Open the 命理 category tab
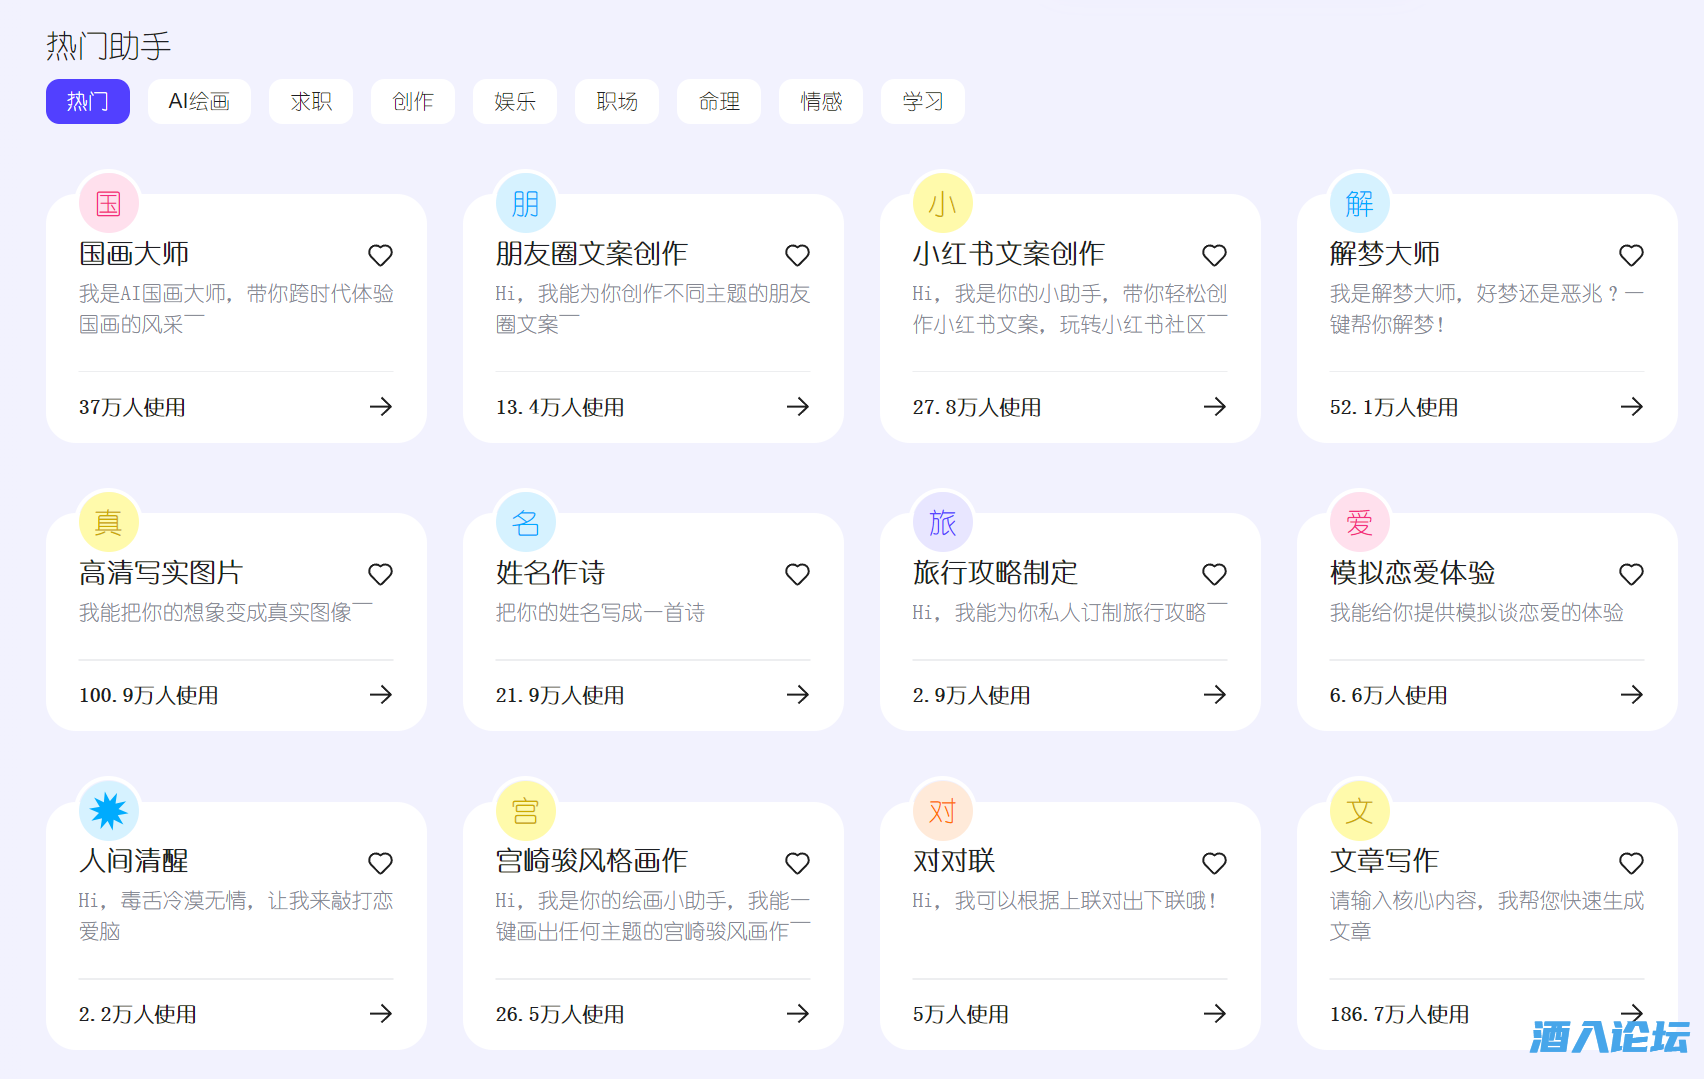The image size is (1704, 1079). click(719, 101)
